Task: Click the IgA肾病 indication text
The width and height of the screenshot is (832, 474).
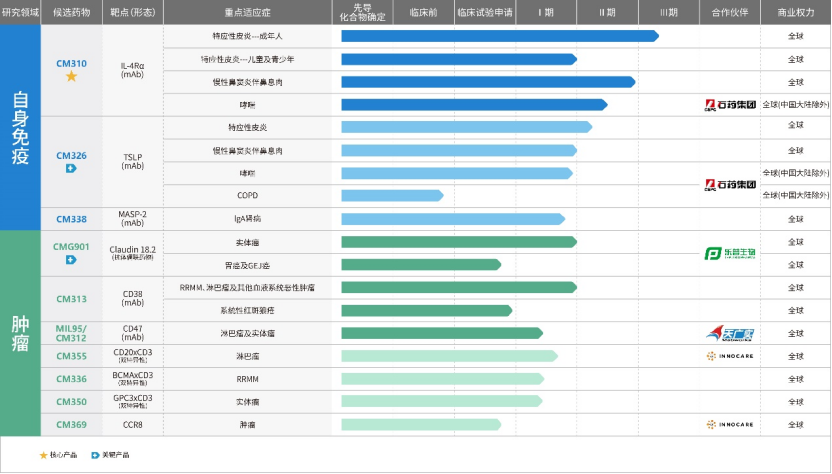Action: (x=248, y=219)
